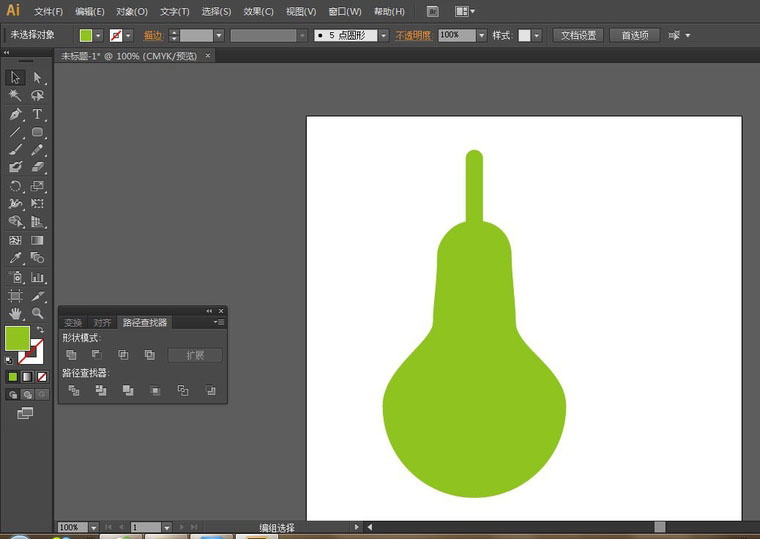760x539 pixels.
Task: Open the zoom level dropdown at bottom
Action: click(94, 527)
